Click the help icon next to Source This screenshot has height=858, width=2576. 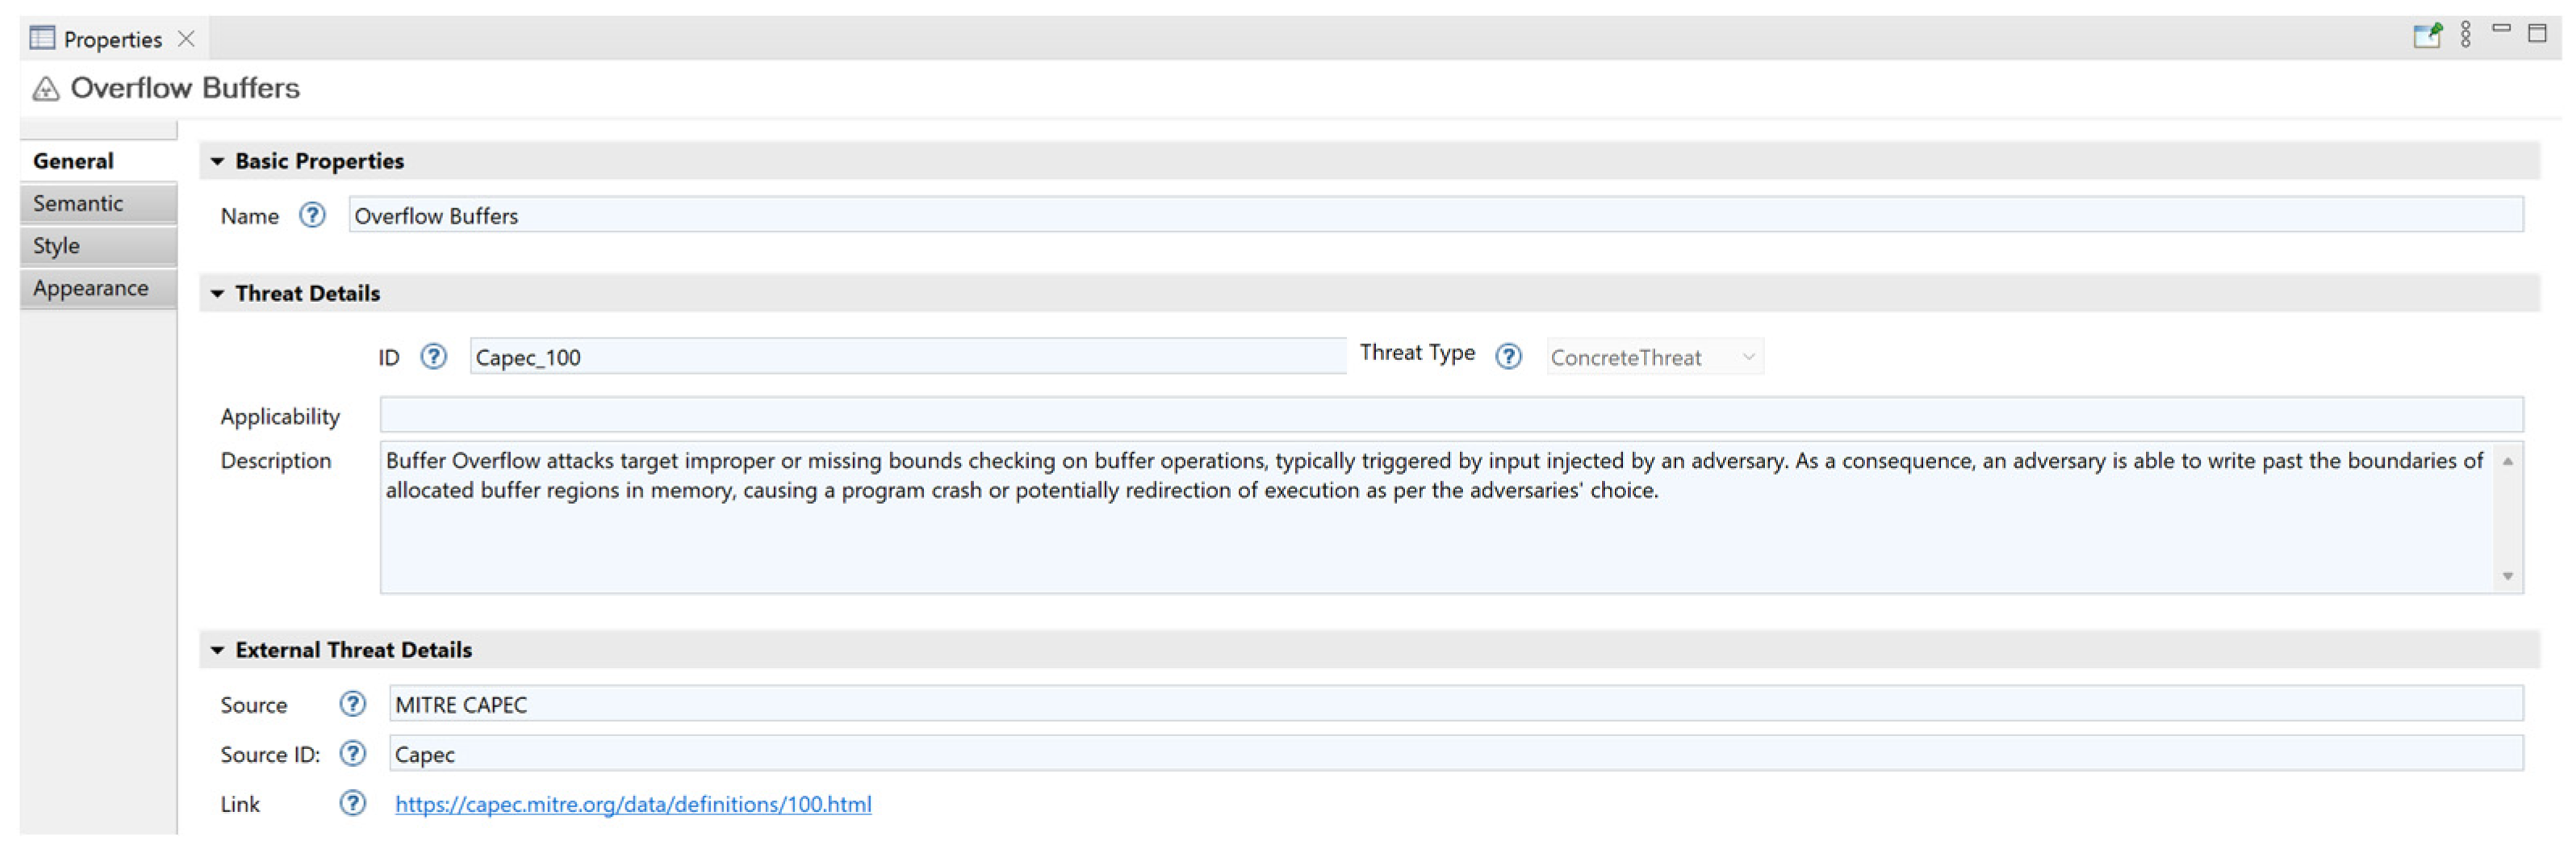coord(352,704)
